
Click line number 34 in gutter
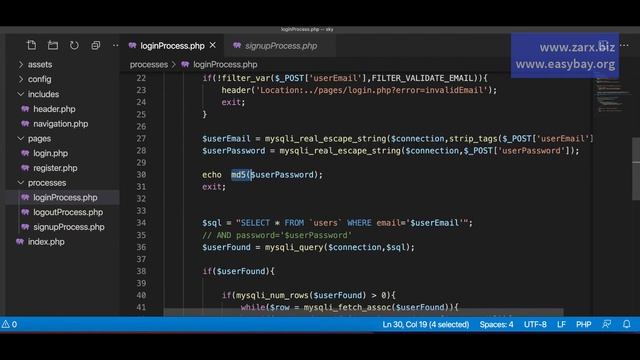tap(141, 223)
